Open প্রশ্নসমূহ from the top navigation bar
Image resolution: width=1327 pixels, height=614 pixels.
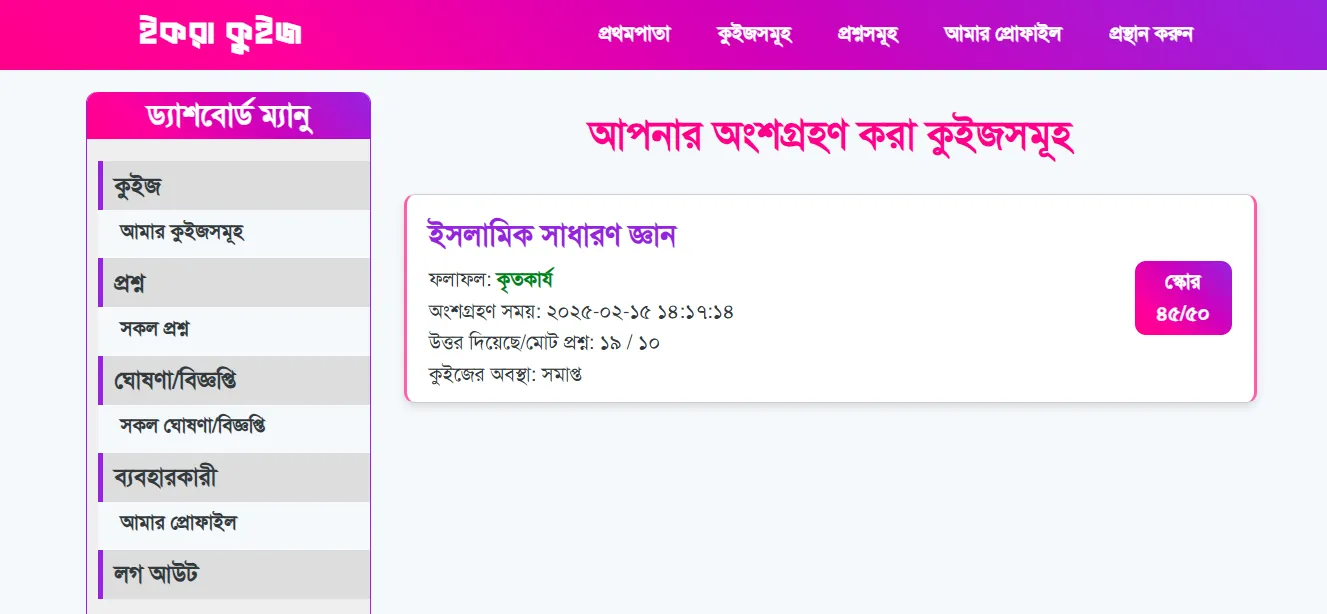point(868,34)
